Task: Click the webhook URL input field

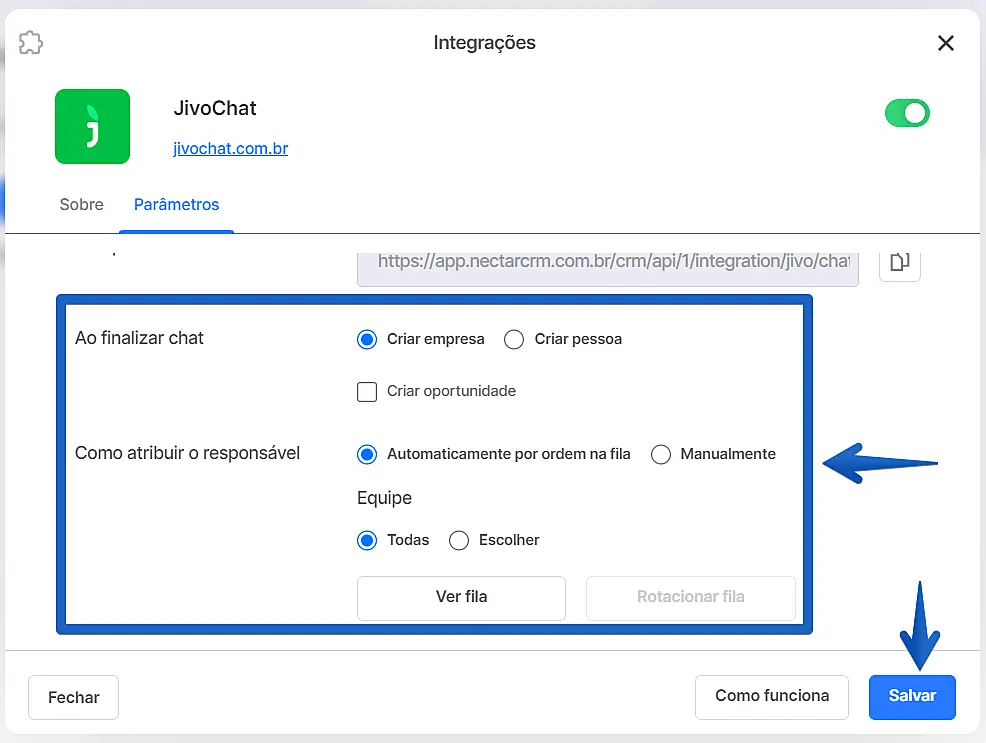Action: tap(607, 262)
